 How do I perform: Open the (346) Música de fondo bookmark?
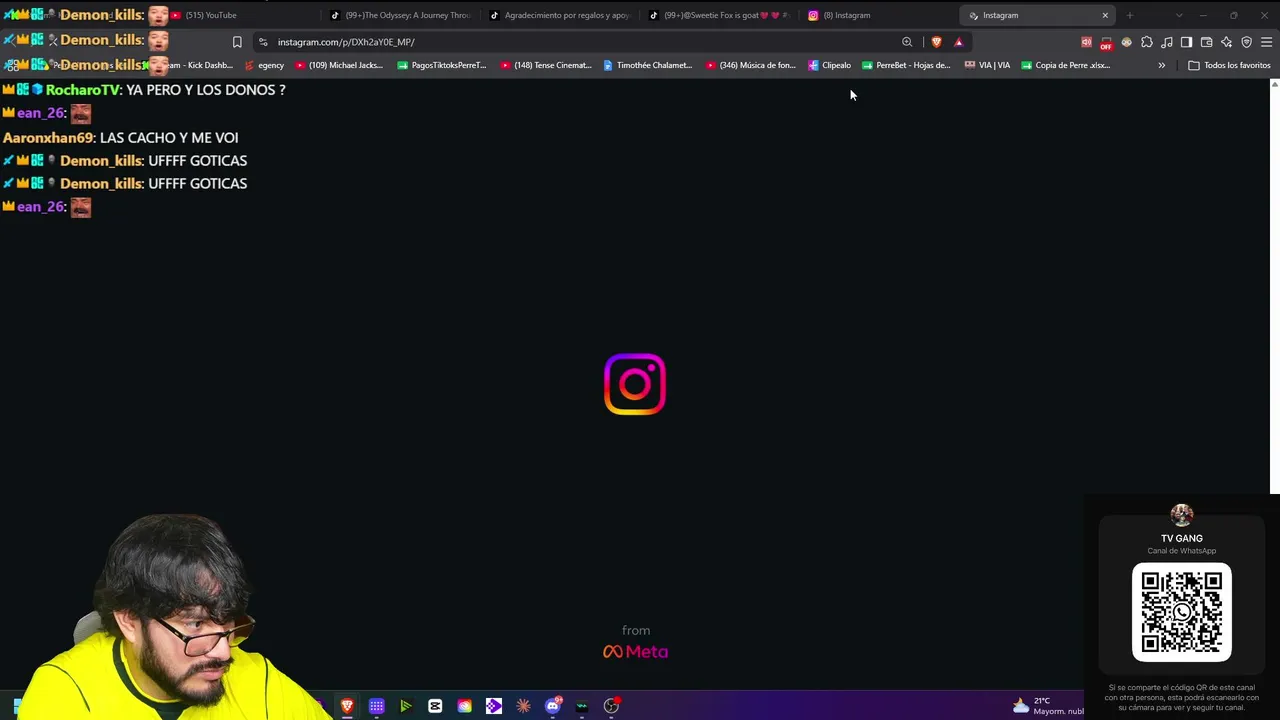[751, 65]
